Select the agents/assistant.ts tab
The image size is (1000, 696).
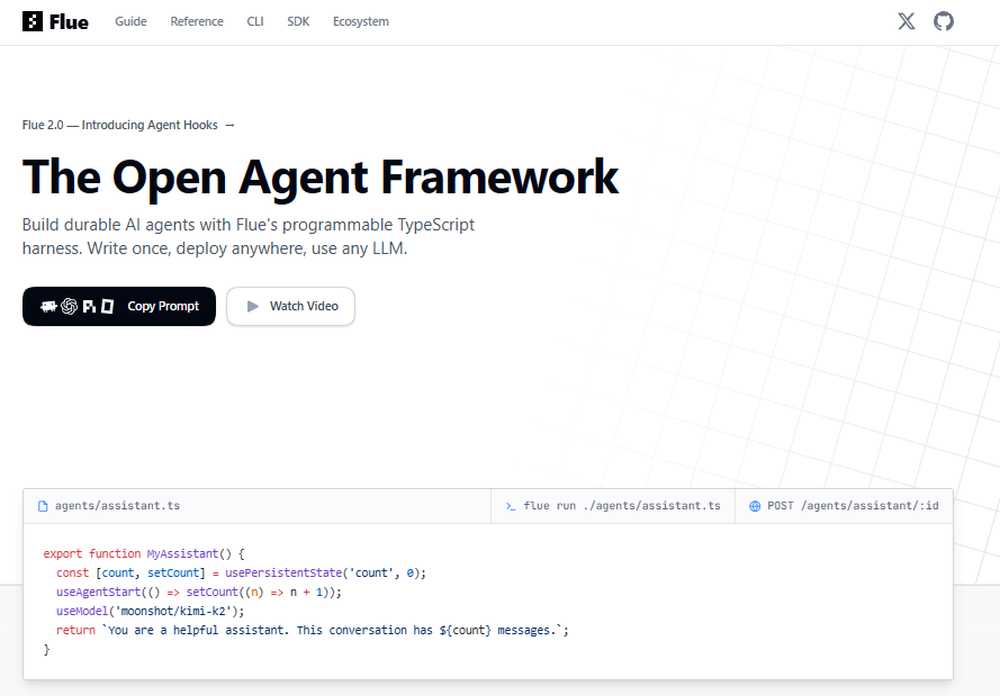coord(257,506)
